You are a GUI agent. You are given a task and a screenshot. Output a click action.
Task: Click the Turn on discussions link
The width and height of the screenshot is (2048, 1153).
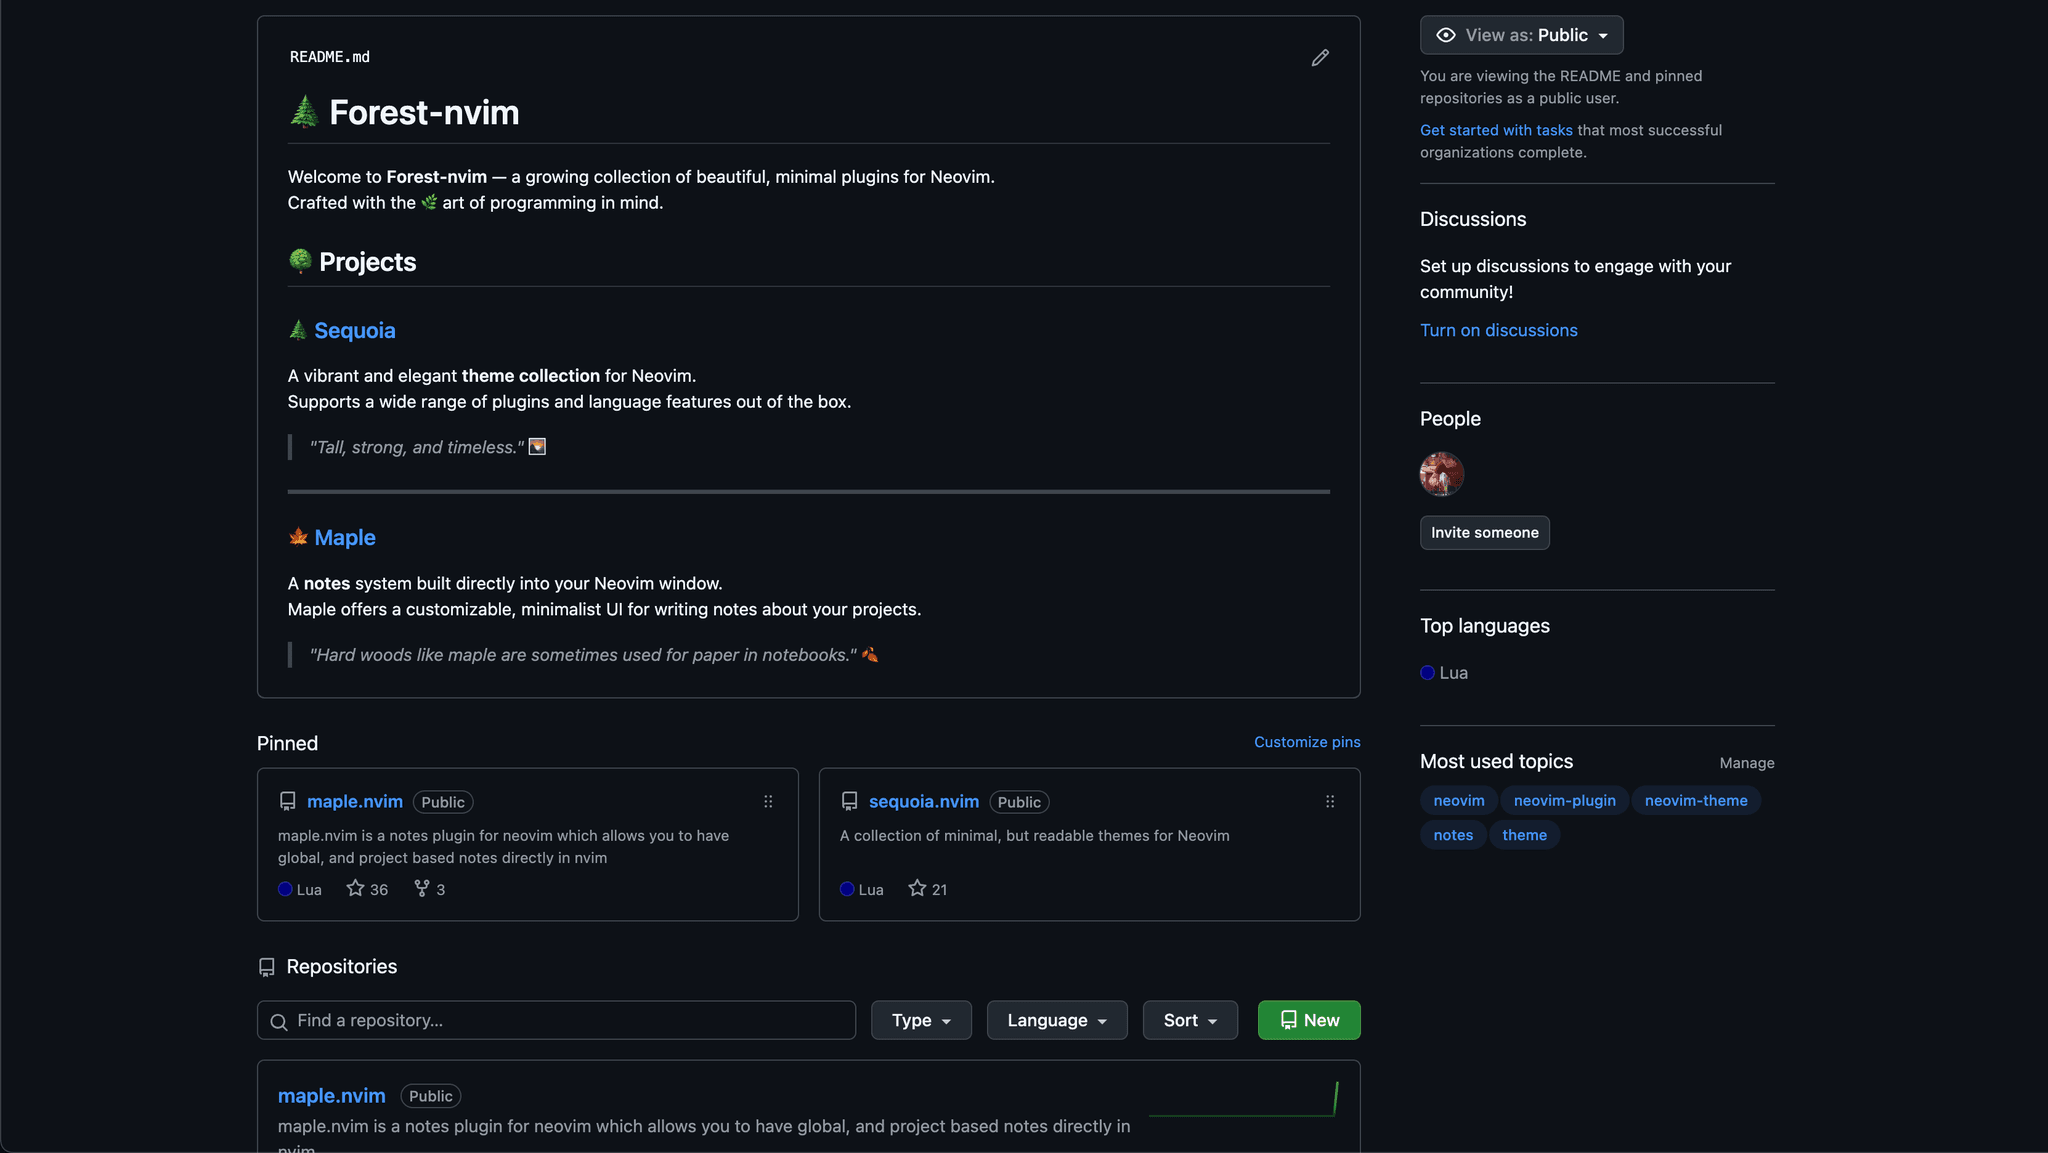(1499, 330)
